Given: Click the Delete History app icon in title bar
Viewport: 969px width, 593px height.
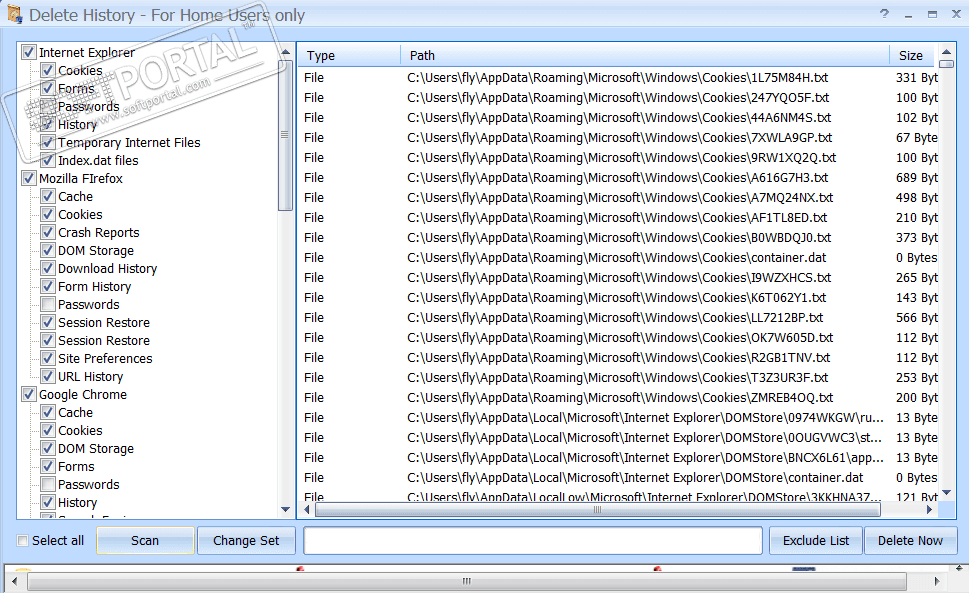Looking at the screenshot, I should click(x=15, y=14).
